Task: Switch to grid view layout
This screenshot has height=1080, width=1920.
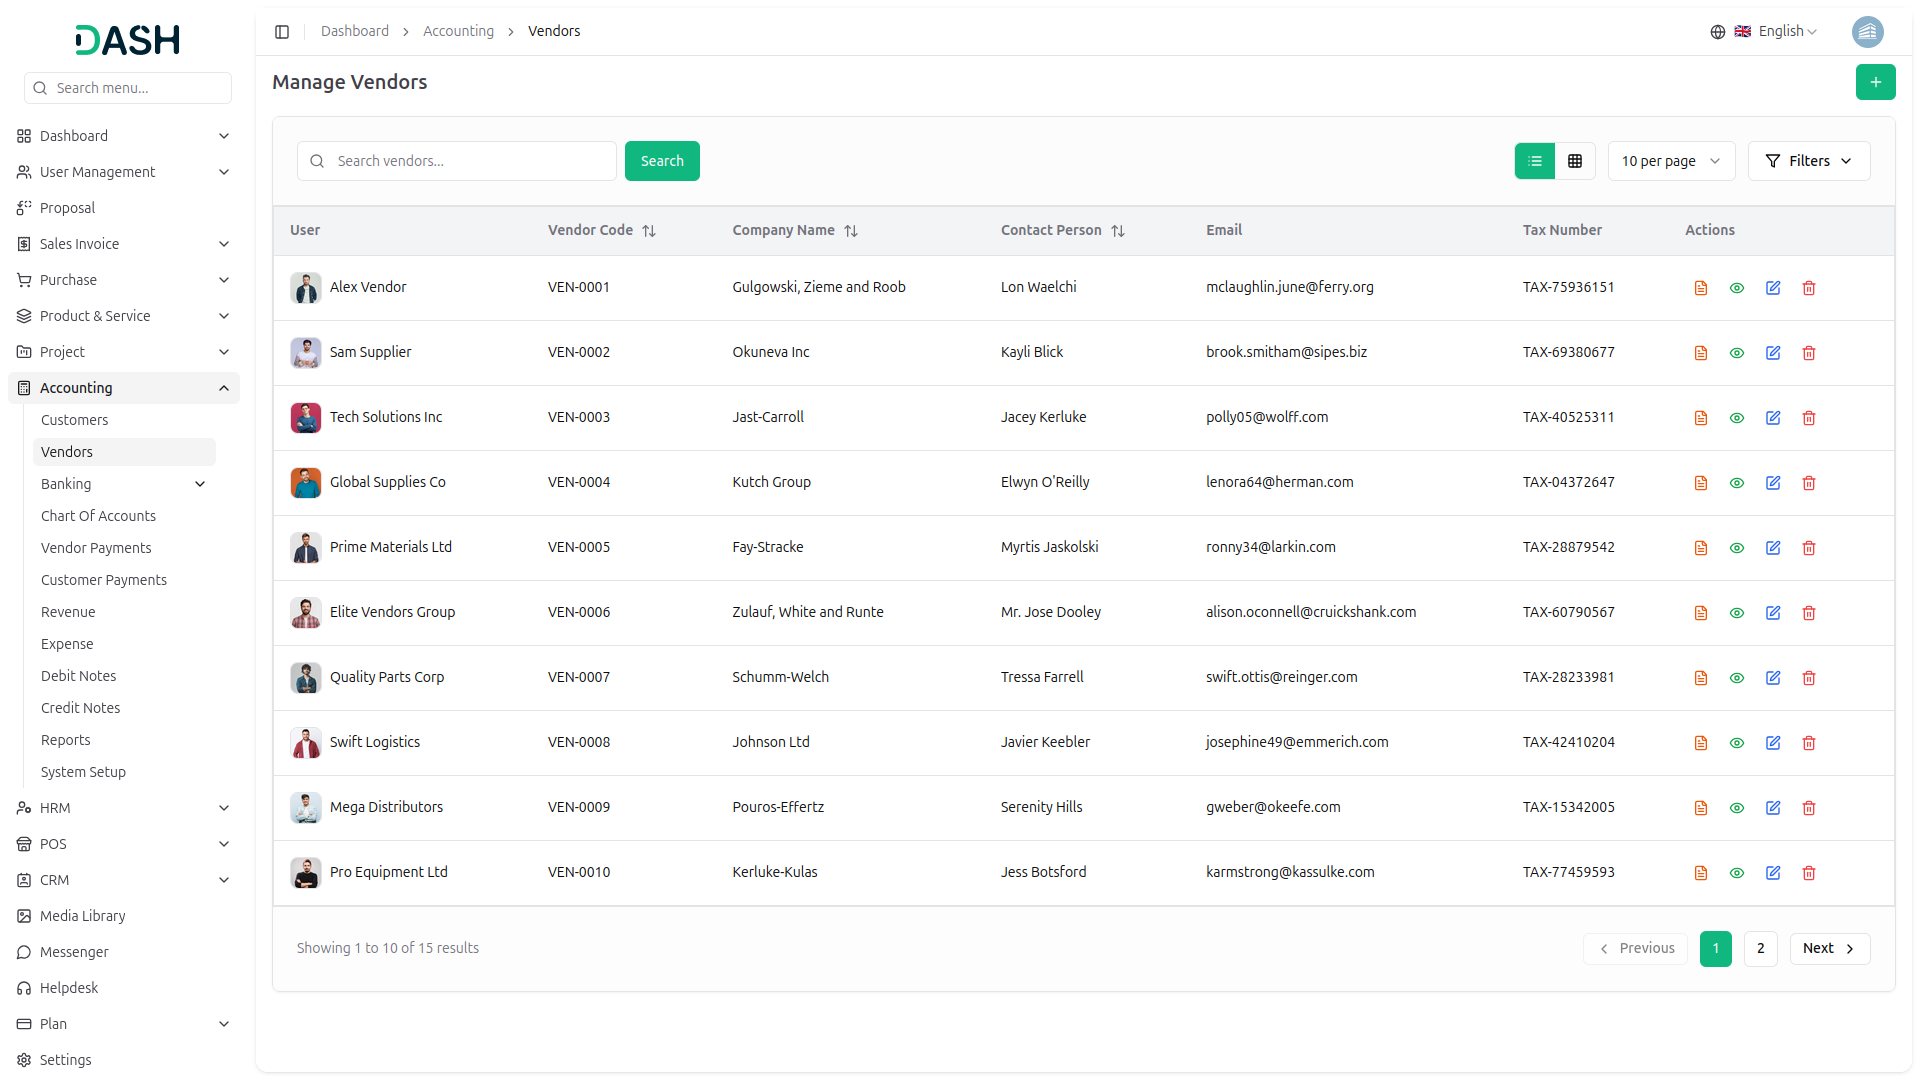Action: [x=1575, y=161]
